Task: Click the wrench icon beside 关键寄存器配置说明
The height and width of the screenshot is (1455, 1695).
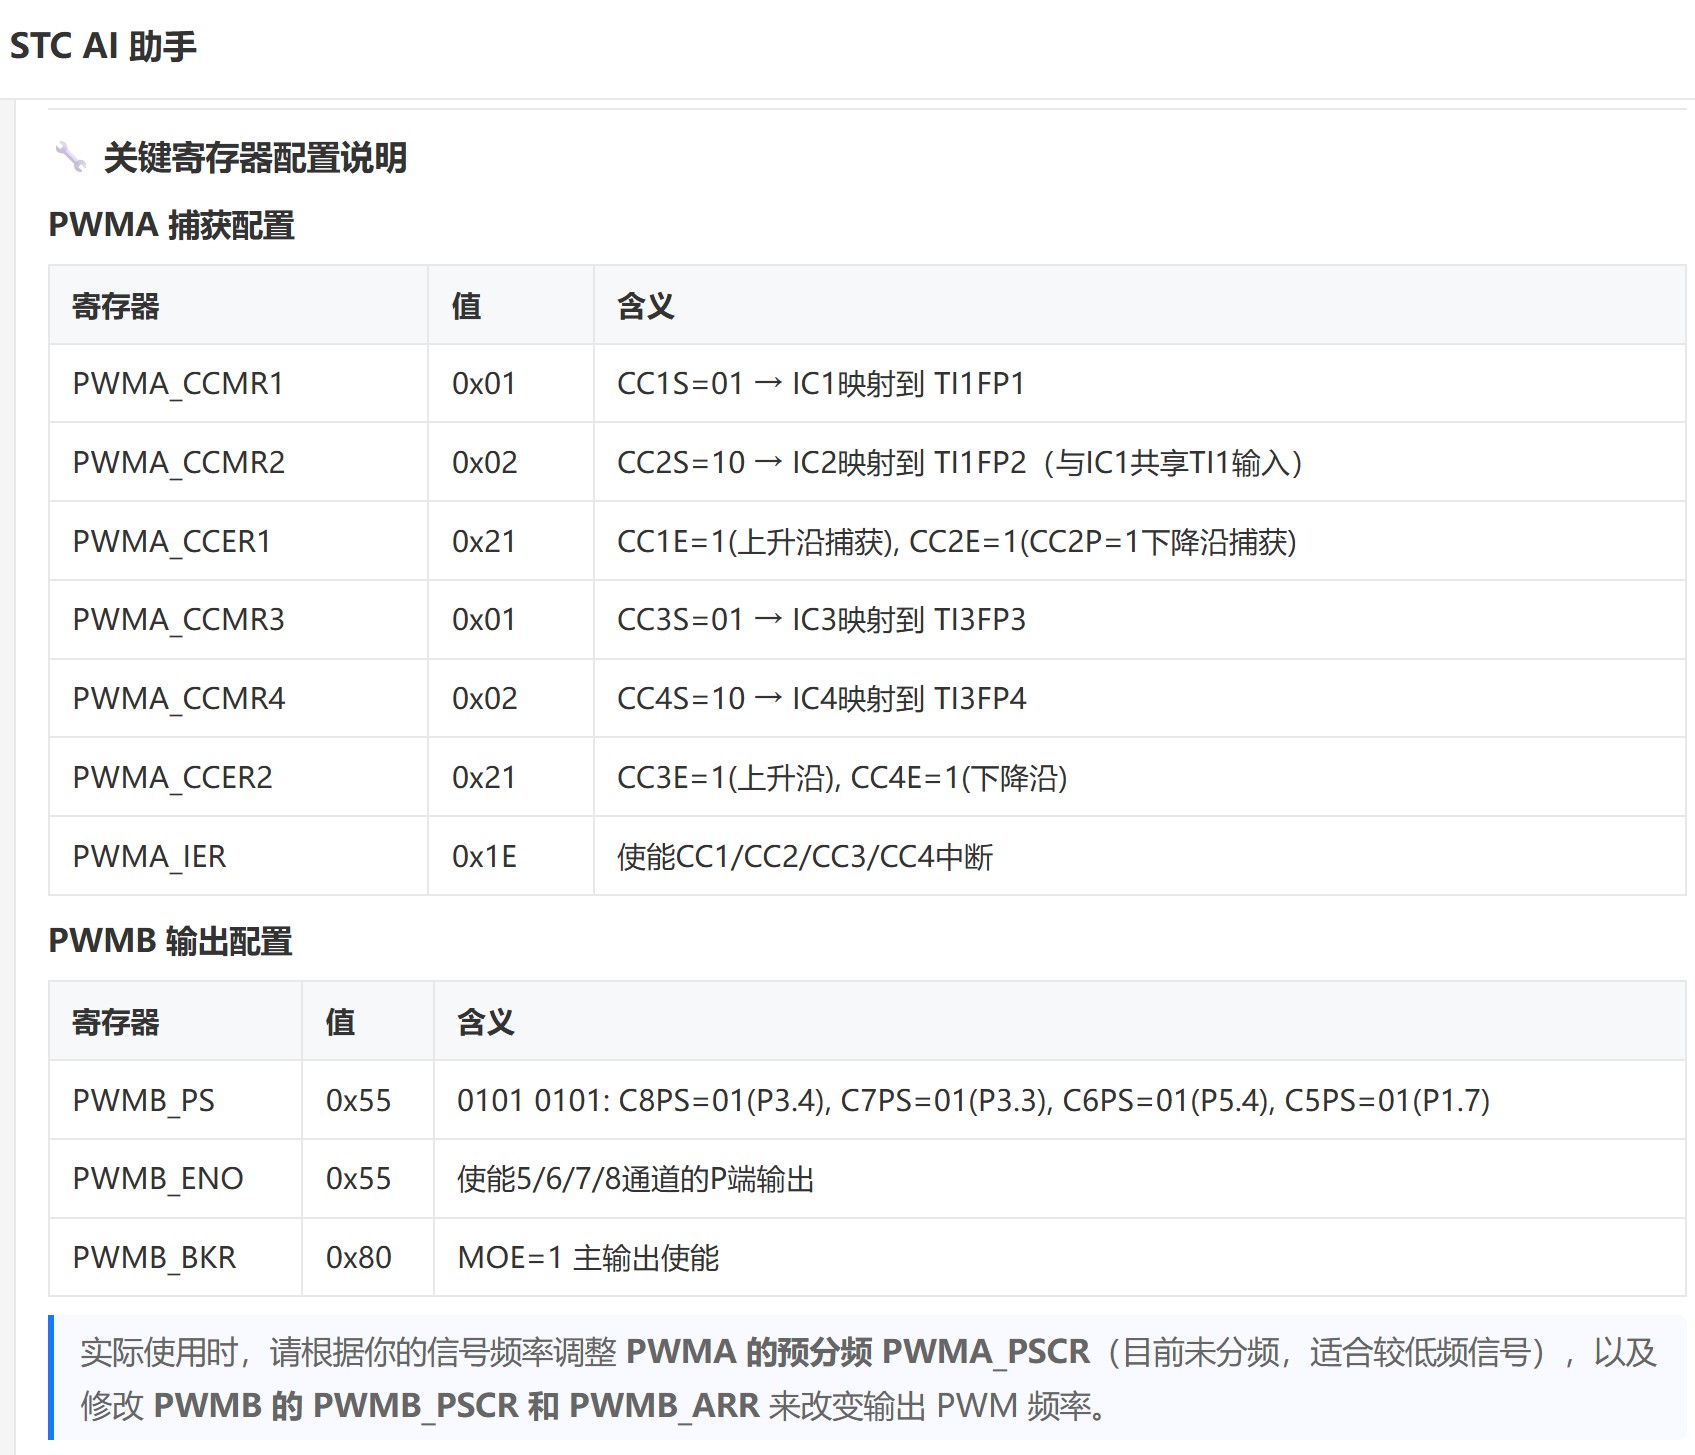Action: 70,157
